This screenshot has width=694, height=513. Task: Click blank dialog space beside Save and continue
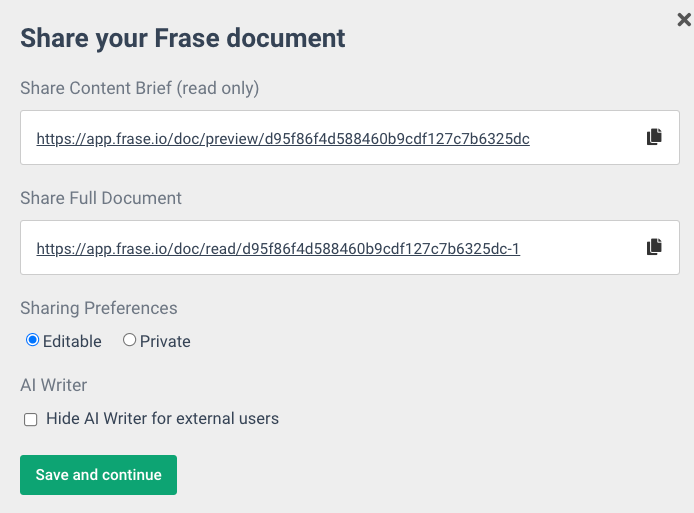tap(398, 475)
